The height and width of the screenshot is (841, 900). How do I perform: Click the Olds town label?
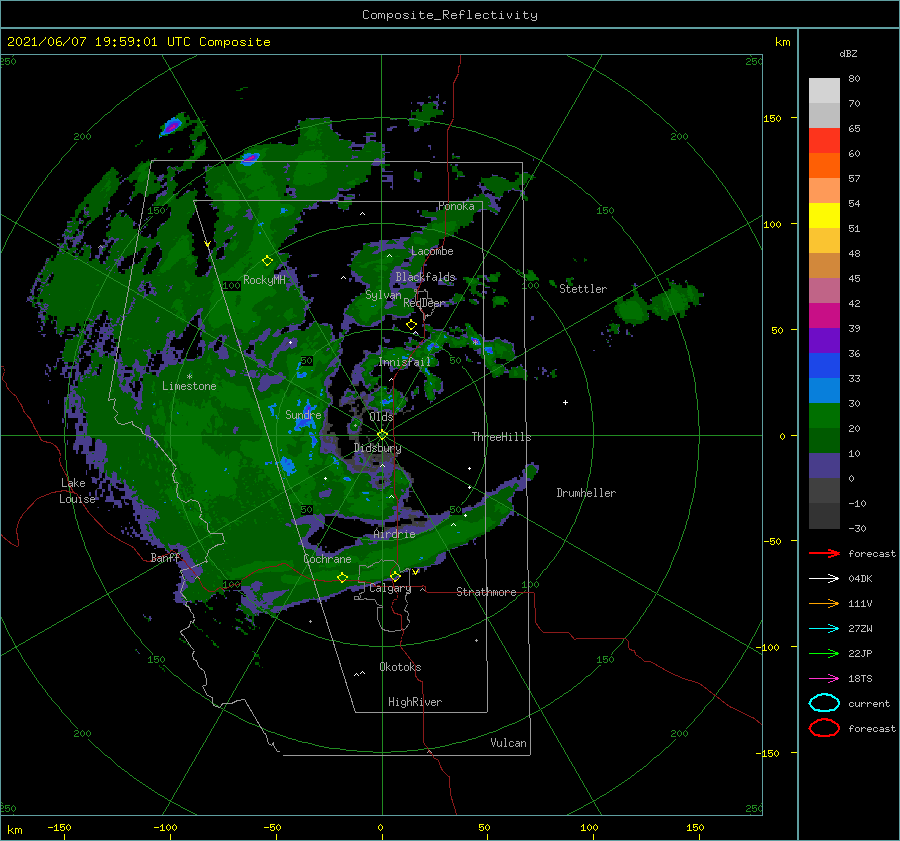click(x=381, y=417)
